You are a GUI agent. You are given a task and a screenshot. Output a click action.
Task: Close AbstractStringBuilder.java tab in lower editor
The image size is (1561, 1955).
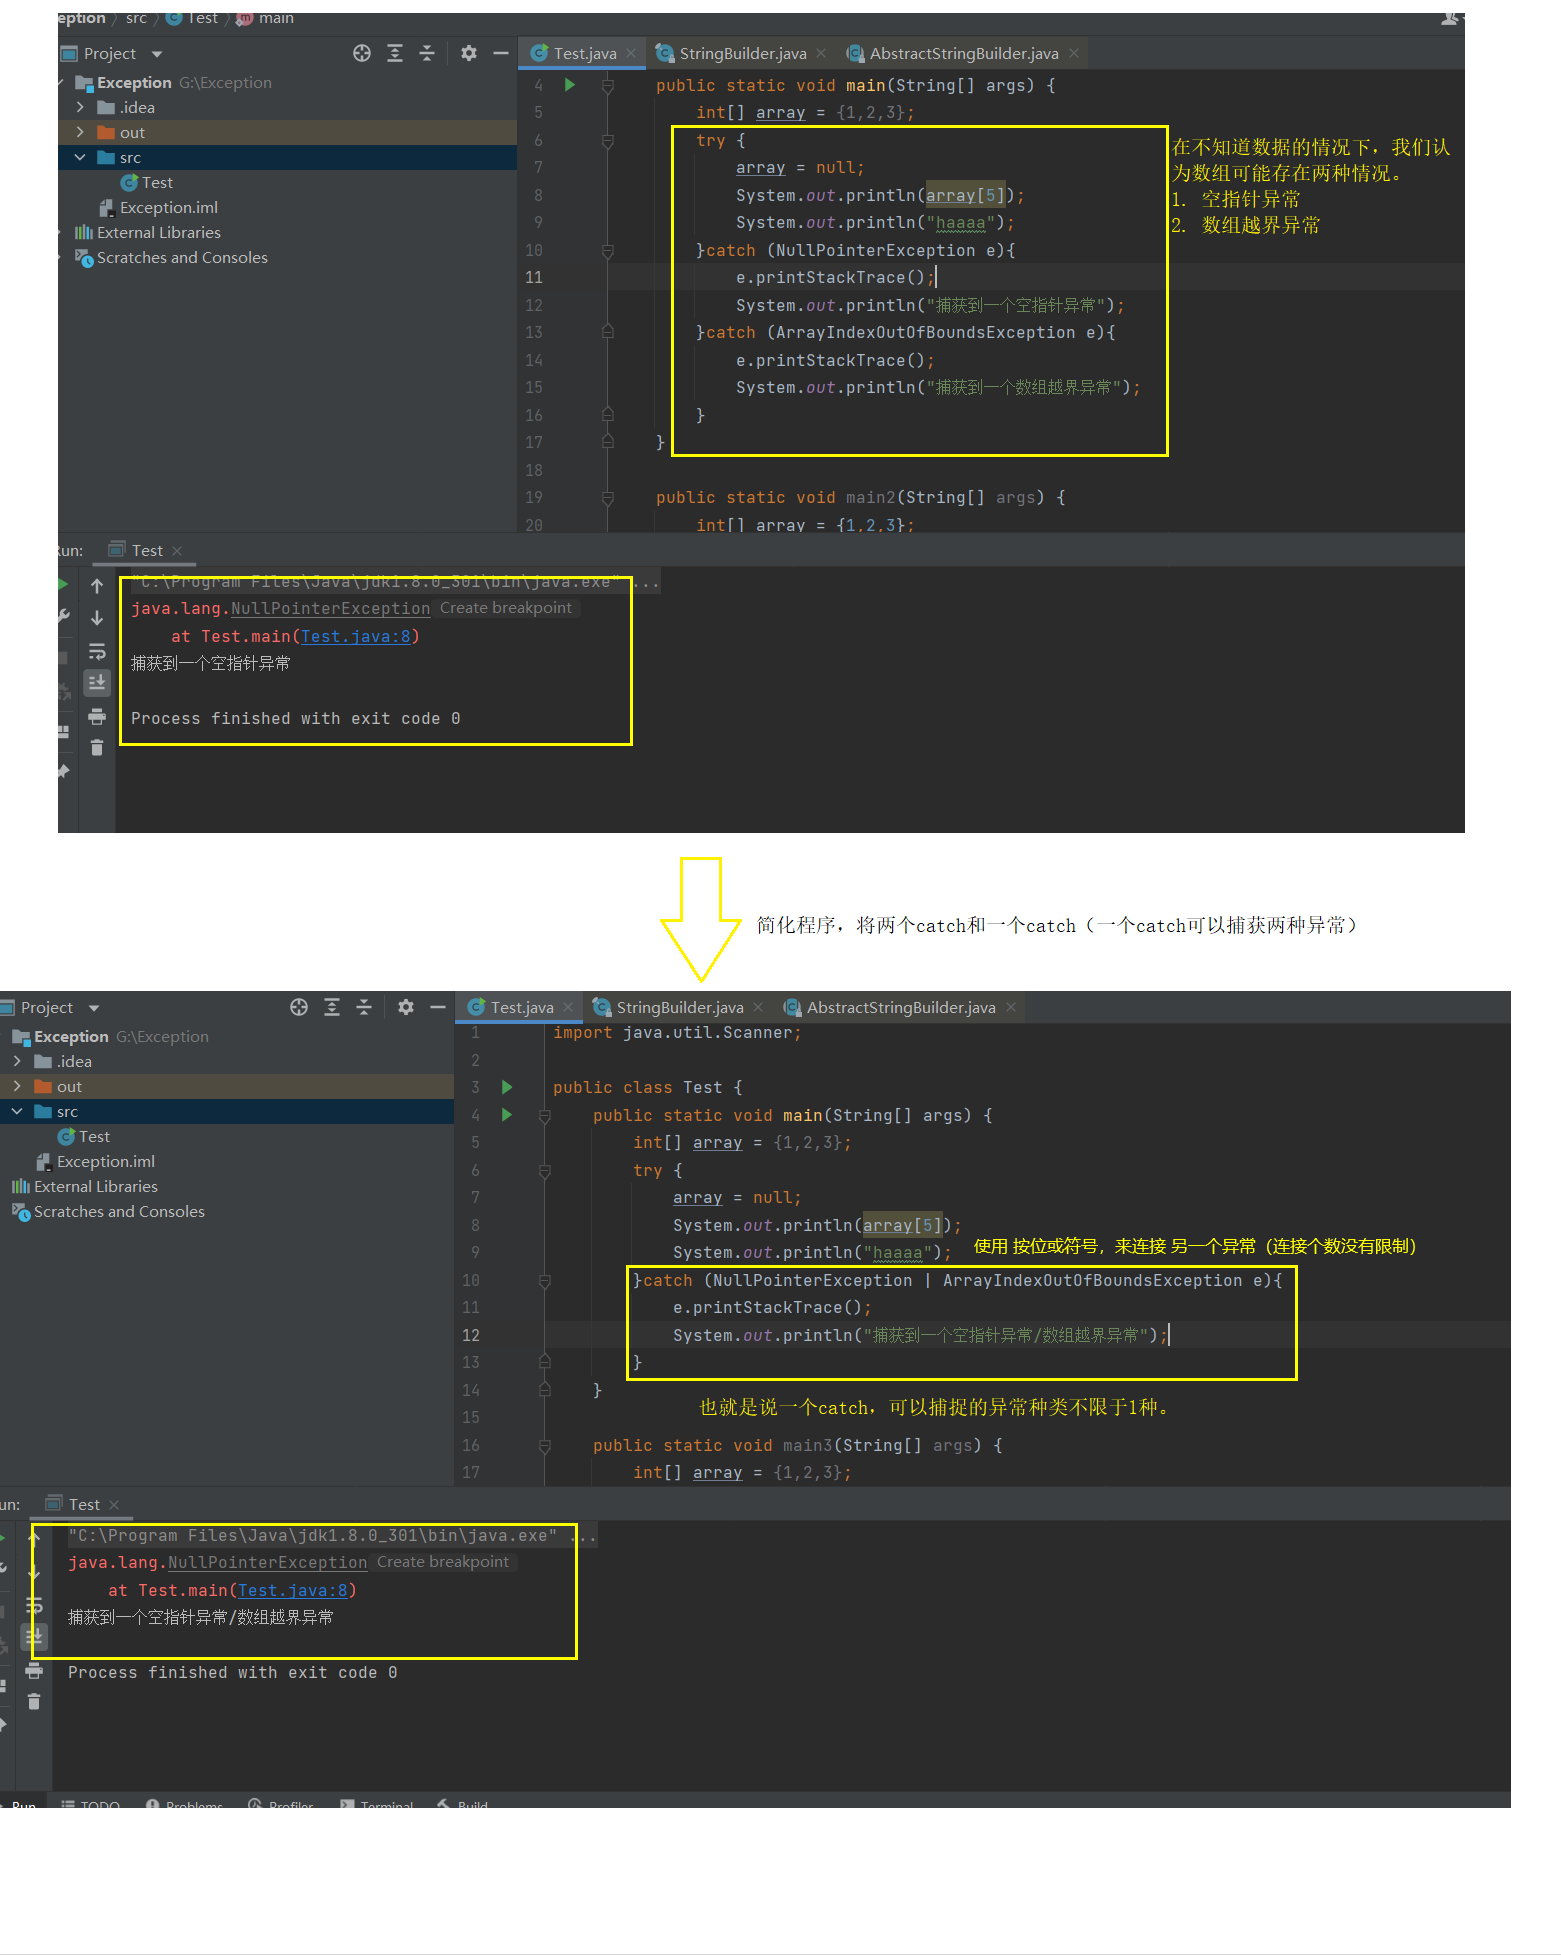point(1011,1007)
